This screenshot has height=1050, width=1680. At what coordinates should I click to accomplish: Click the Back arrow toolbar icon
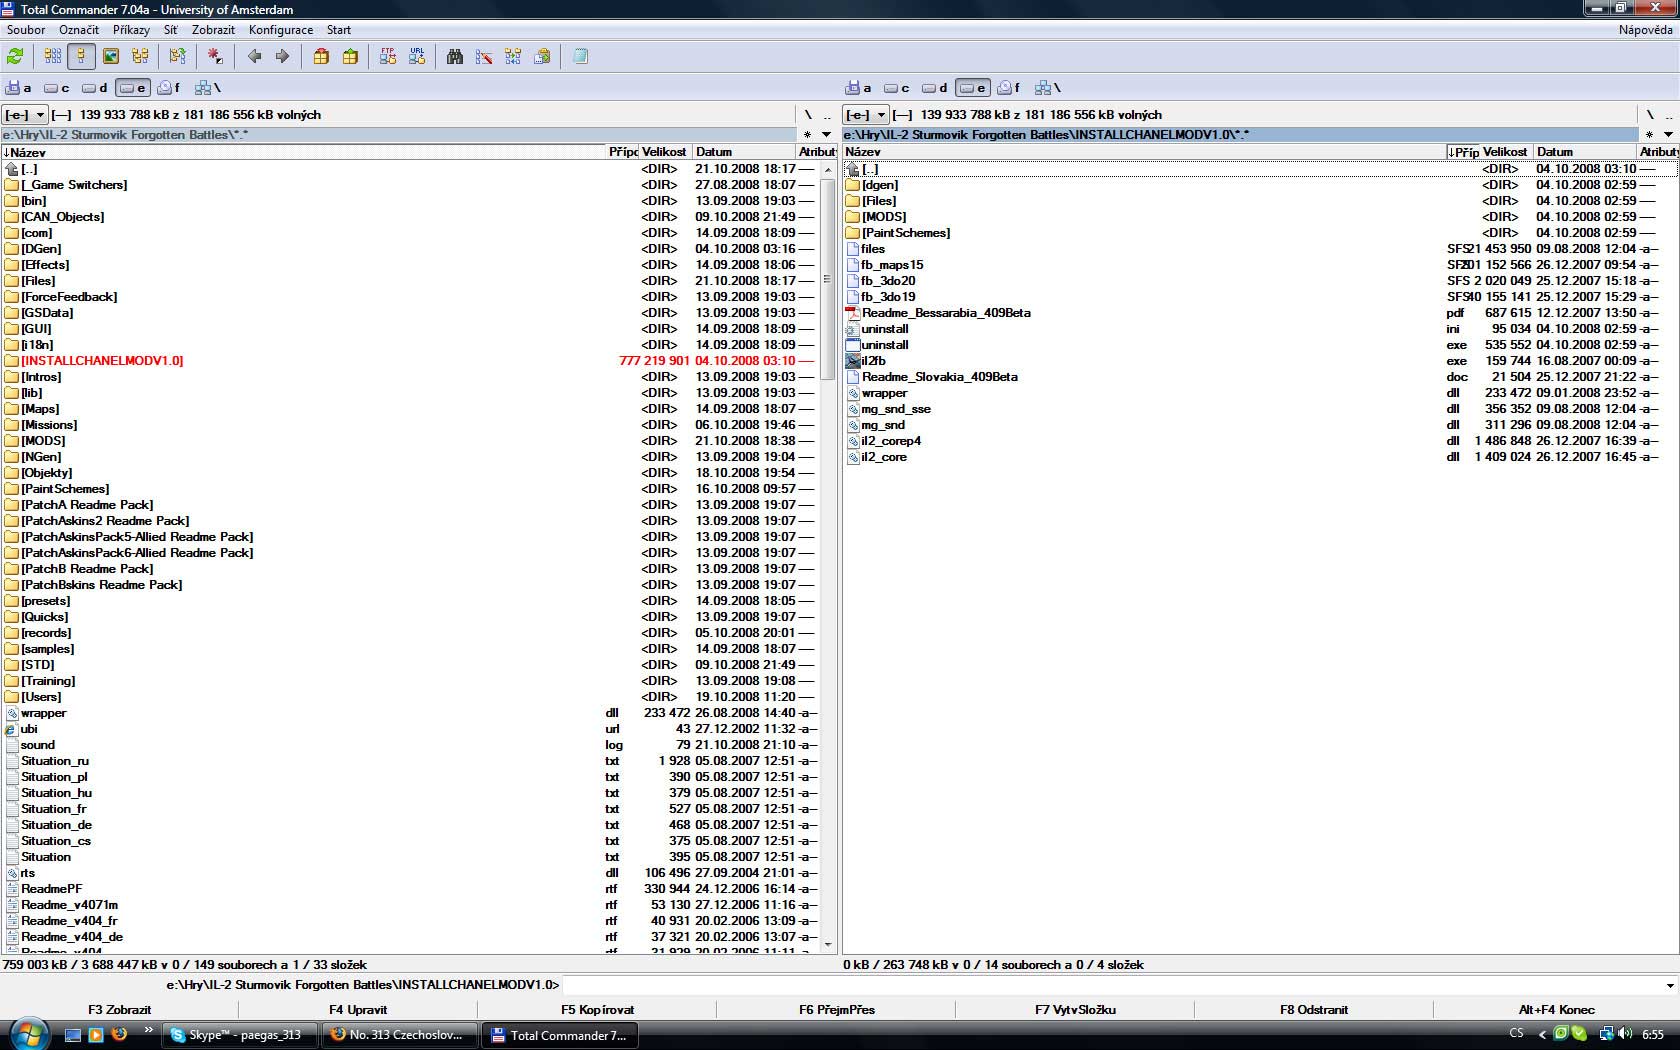pos(254,57)
